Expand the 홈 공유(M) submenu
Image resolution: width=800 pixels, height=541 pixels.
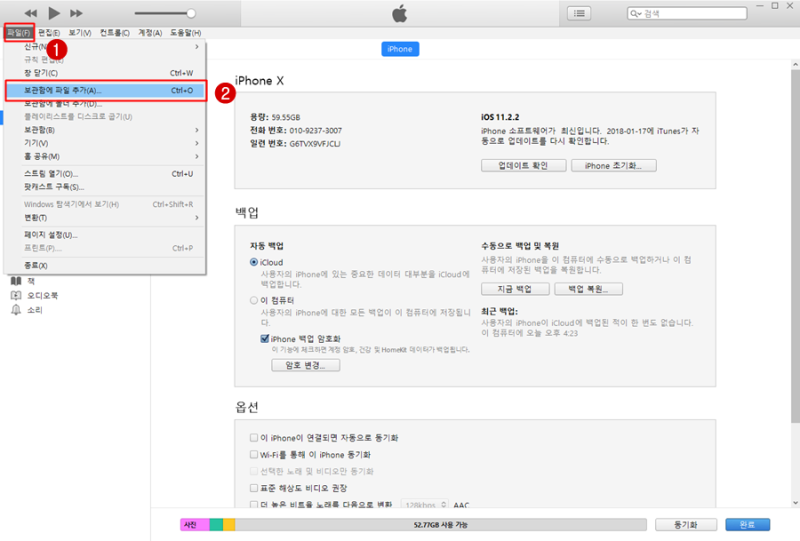tap(106, 156)
